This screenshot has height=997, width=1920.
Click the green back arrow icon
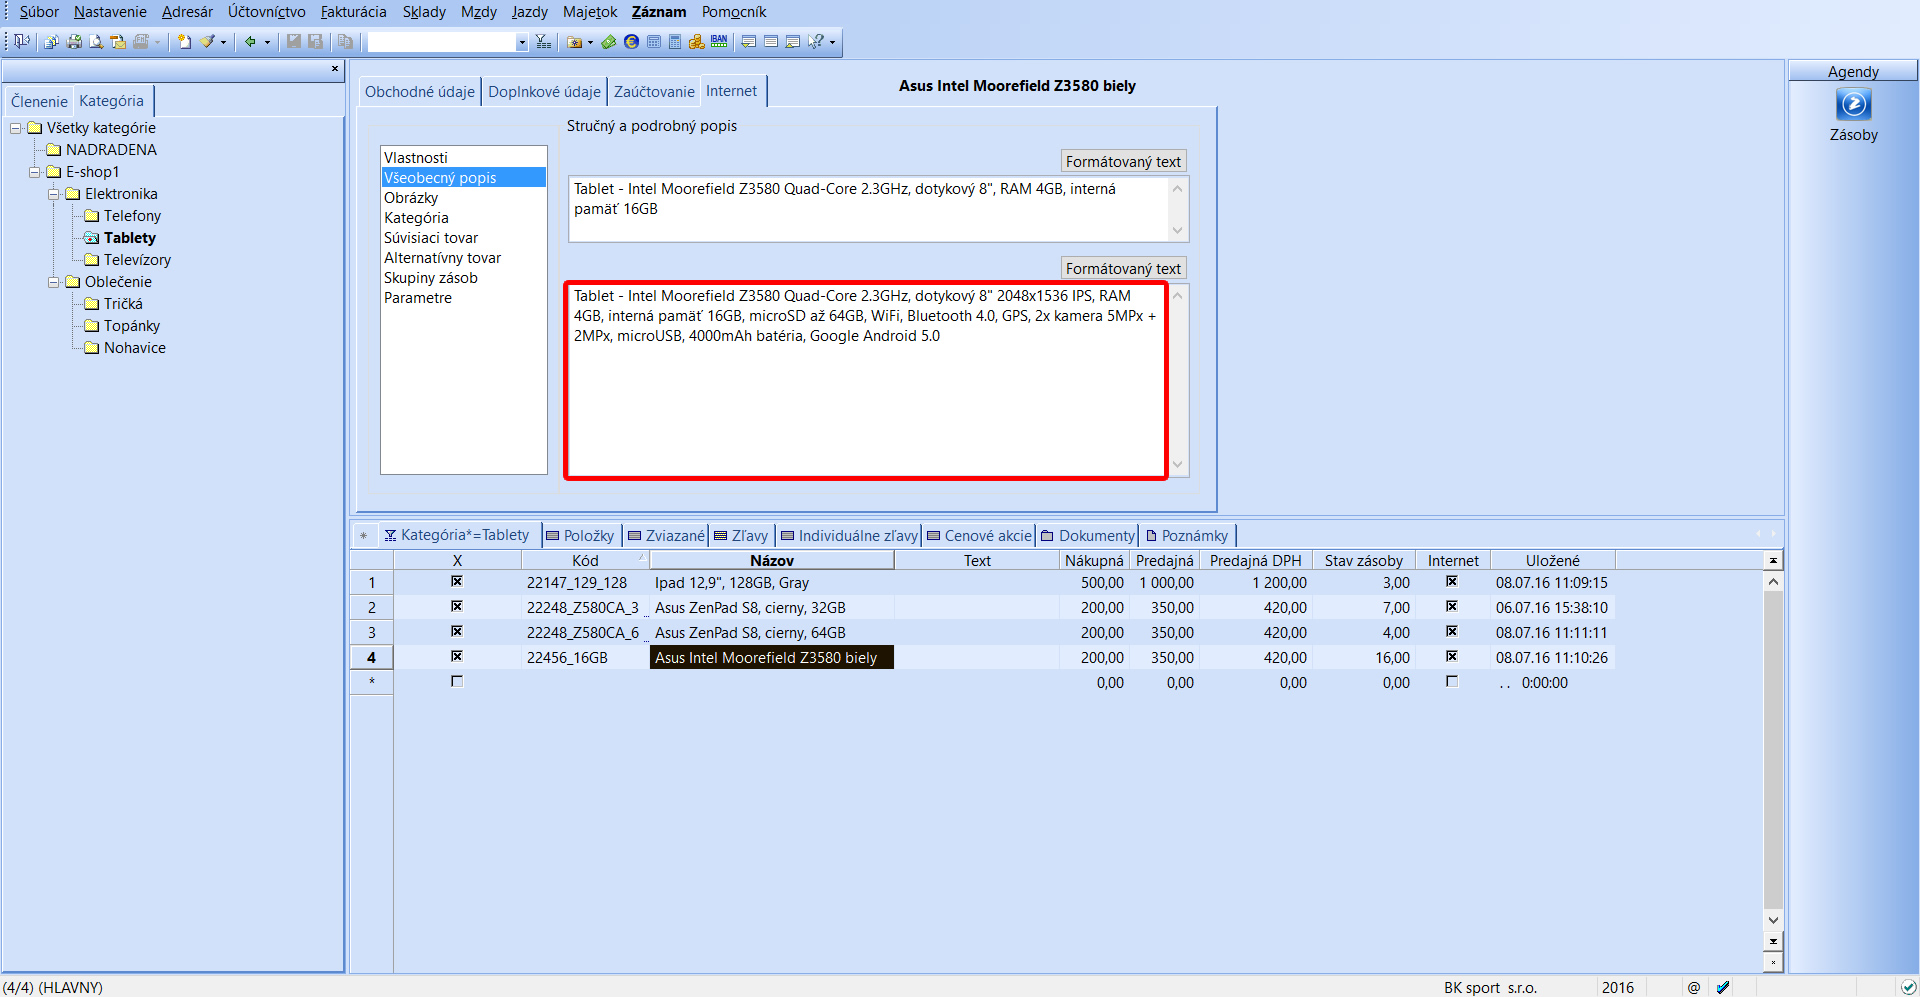(x=250, y=41)
